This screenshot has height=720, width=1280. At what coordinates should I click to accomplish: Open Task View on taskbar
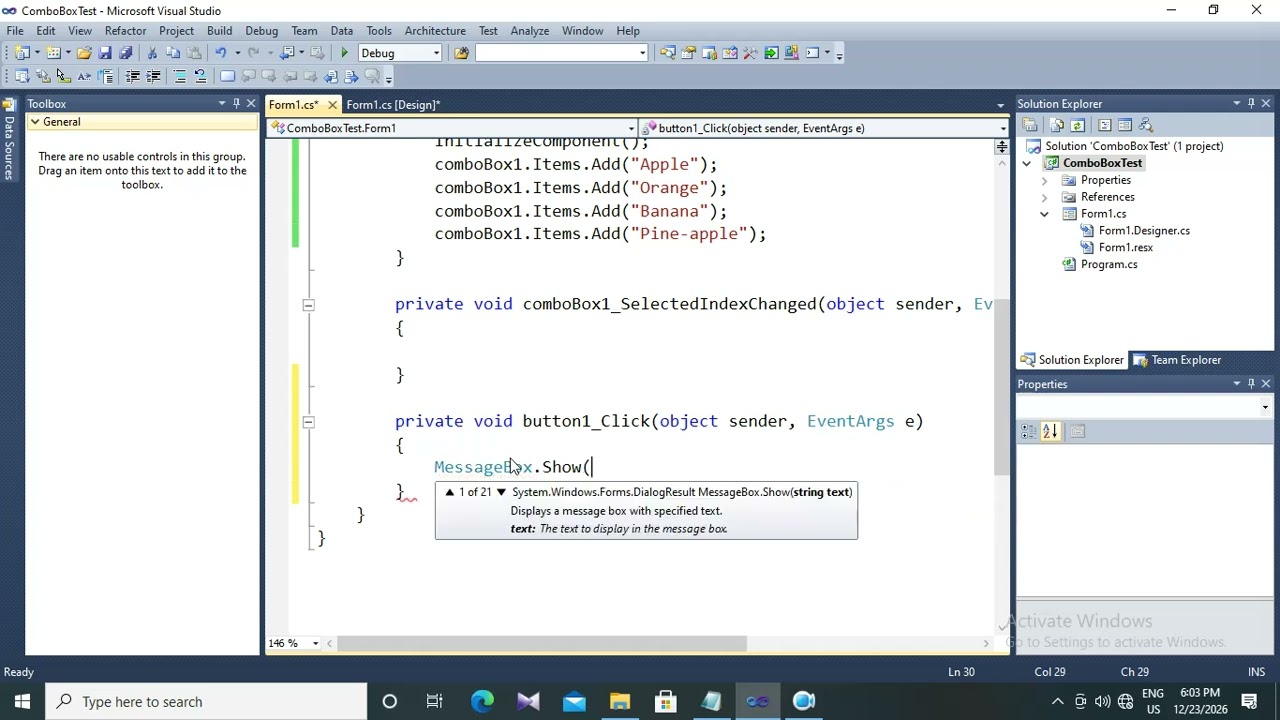pos(435,702)
